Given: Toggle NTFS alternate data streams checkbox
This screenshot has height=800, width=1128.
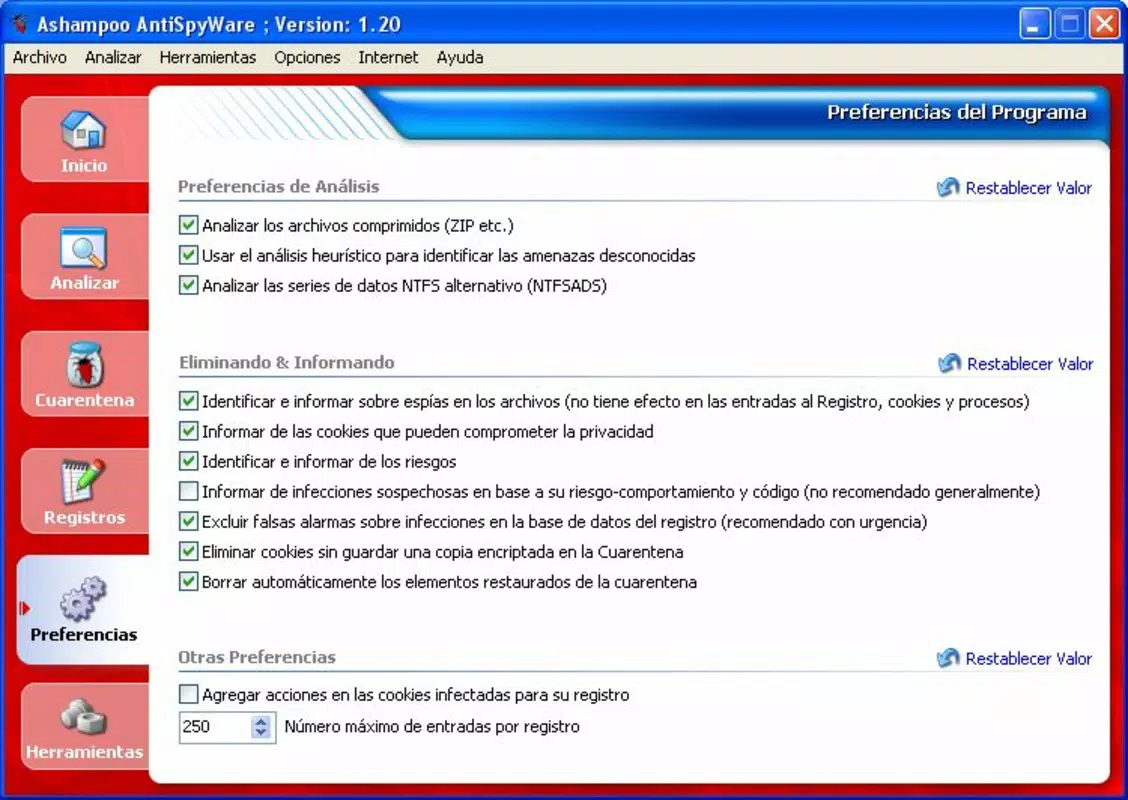Looking at the screenshot, I should (x=188, y=286).
